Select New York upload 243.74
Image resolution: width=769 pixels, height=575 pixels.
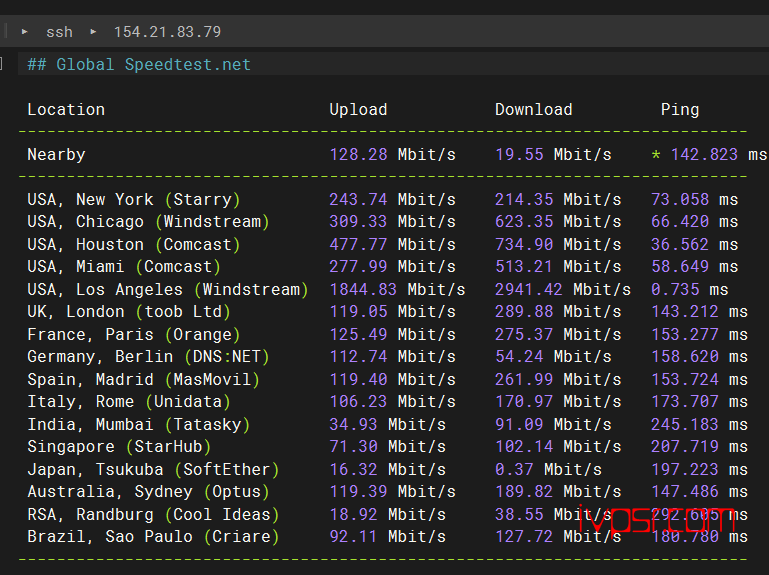(x=358, y=200)
